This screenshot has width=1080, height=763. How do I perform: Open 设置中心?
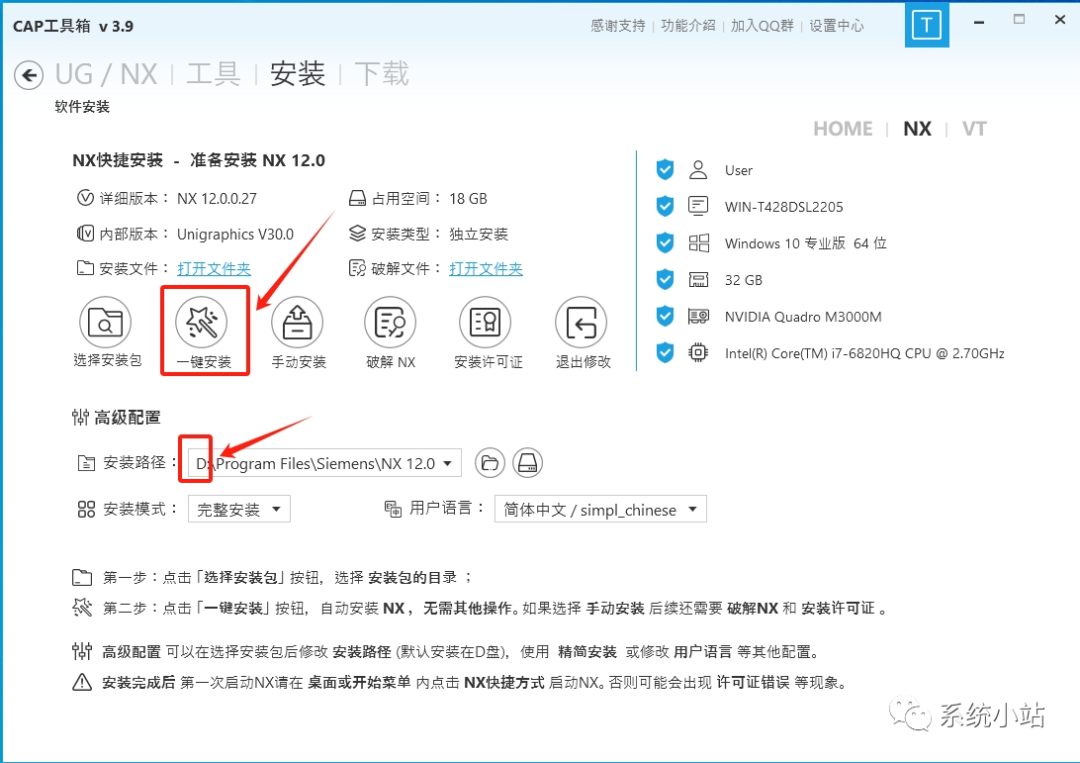point(836,25)
